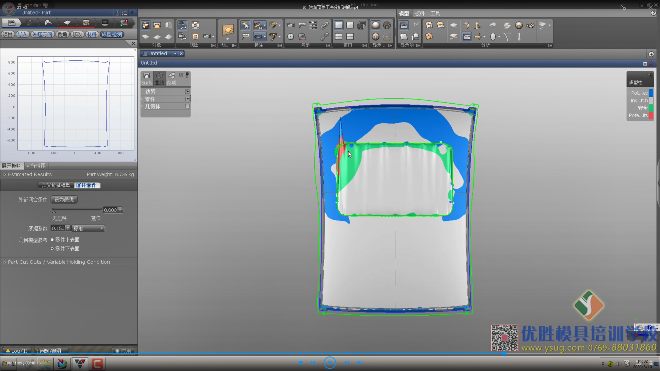The width and height of the screenshot is (660, 371).
Task: Click the slider track beside the 0.000 field
Action: click(x=77, y=209)
